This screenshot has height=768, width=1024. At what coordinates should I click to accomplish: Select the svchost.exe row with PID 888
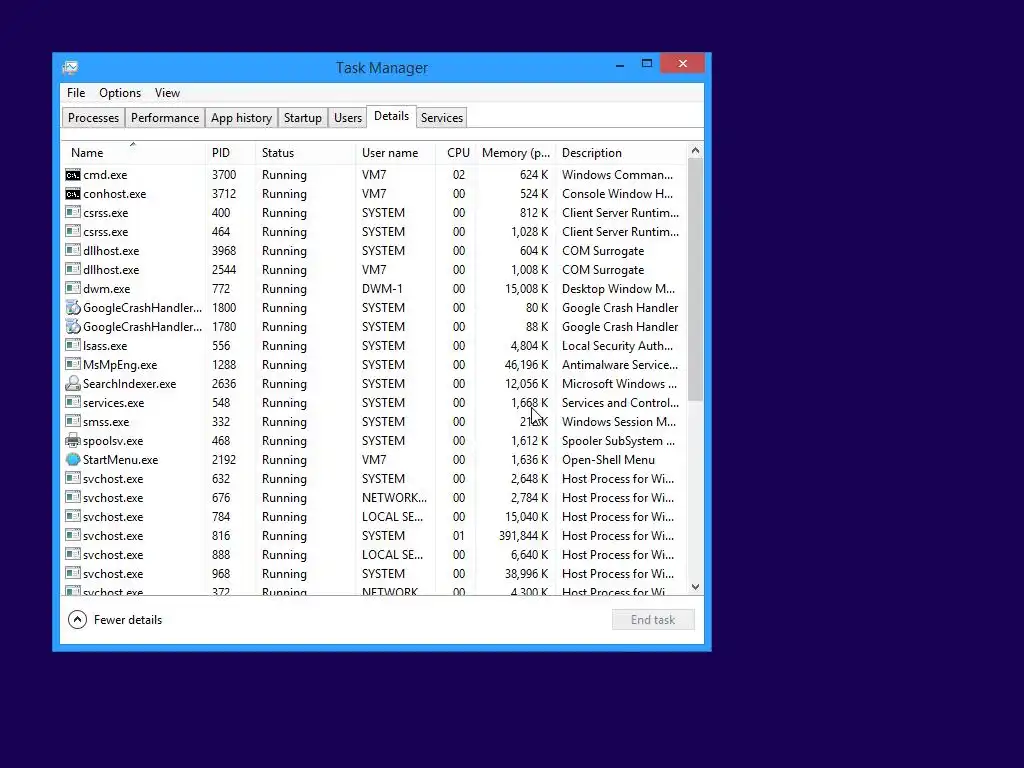pyautogui.click(x=375, y=554)
